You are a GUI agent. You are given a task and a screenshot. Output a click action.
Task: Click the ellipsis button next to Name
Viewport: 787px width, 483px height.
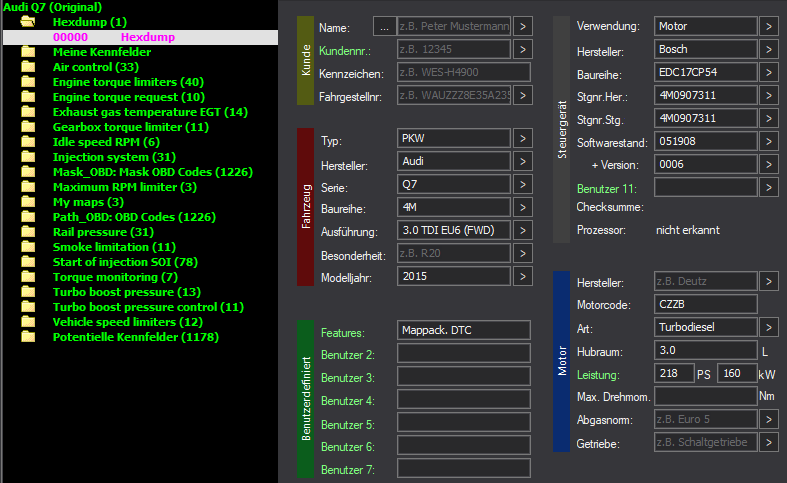point(383,25)
